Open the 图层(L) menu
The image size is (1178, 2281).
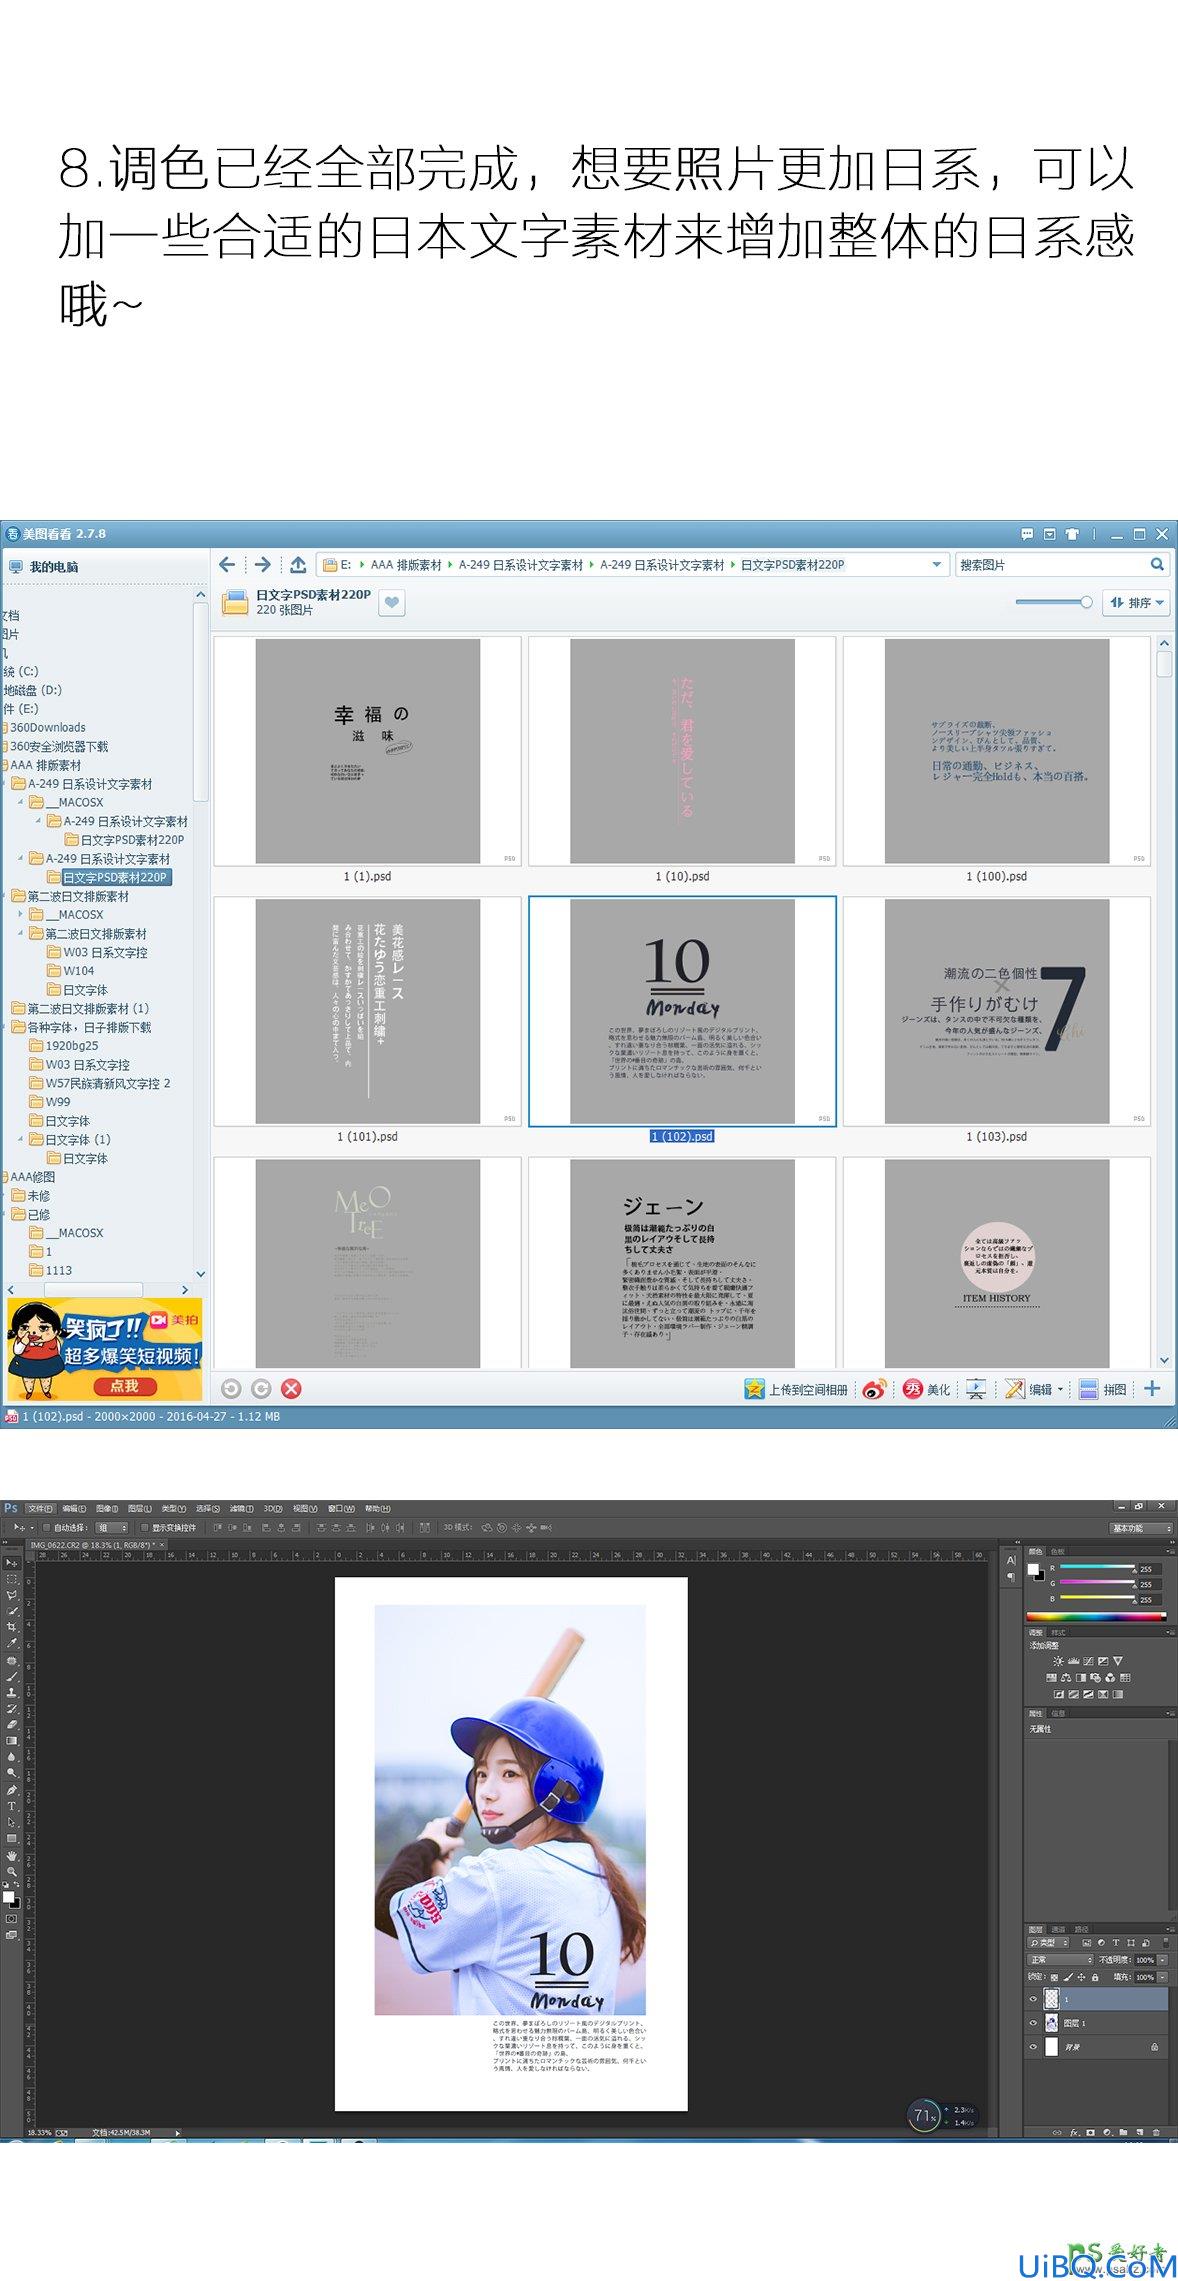(x=140, y=1508)
